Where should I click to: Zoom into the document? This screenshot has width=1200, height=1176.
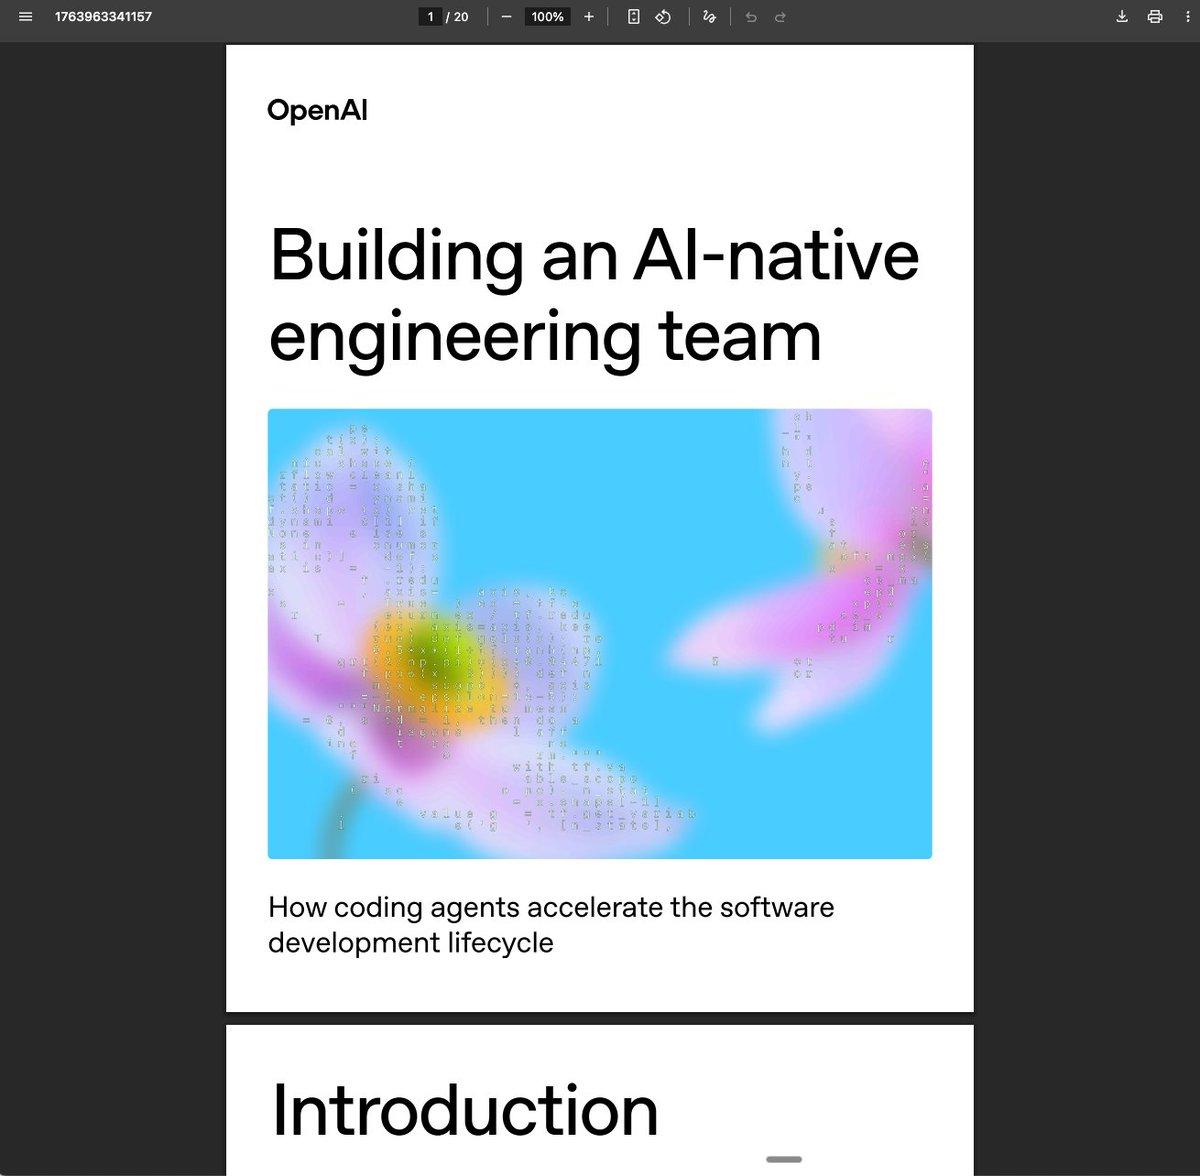click(x=588, y=16)
